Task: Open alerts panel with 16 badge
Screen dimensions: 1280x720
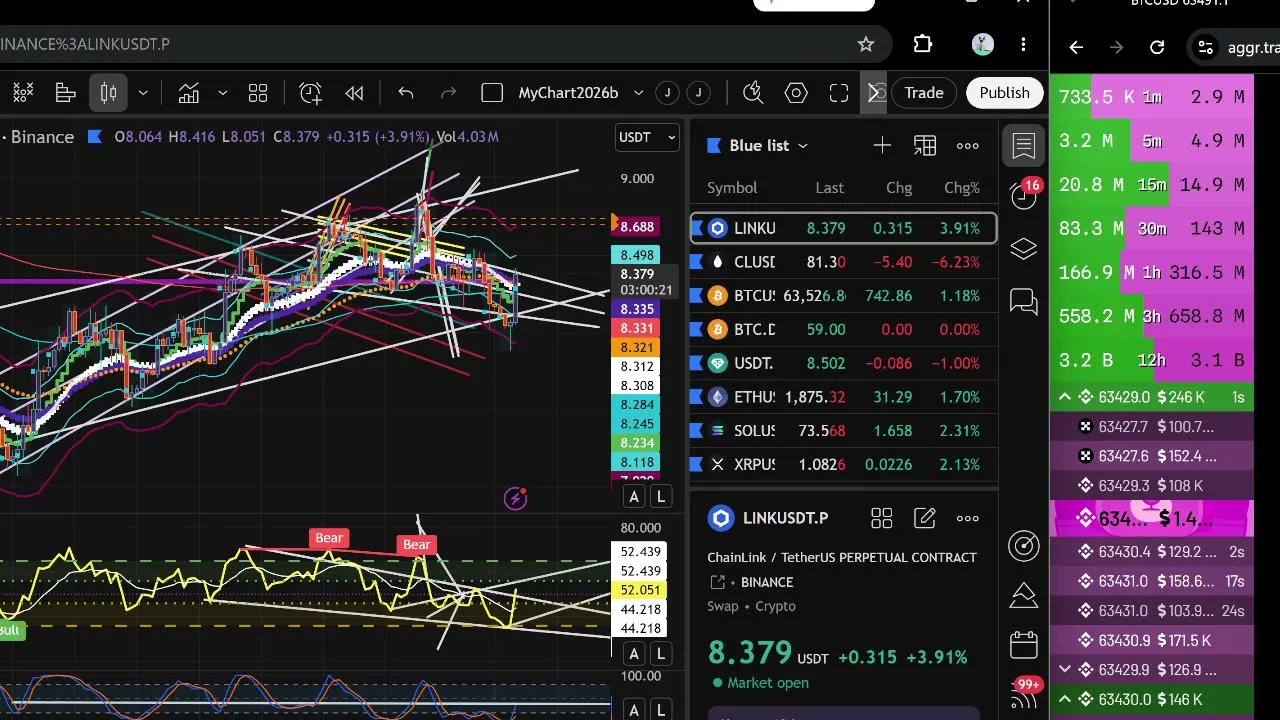Action: (x=1024, y=194)
